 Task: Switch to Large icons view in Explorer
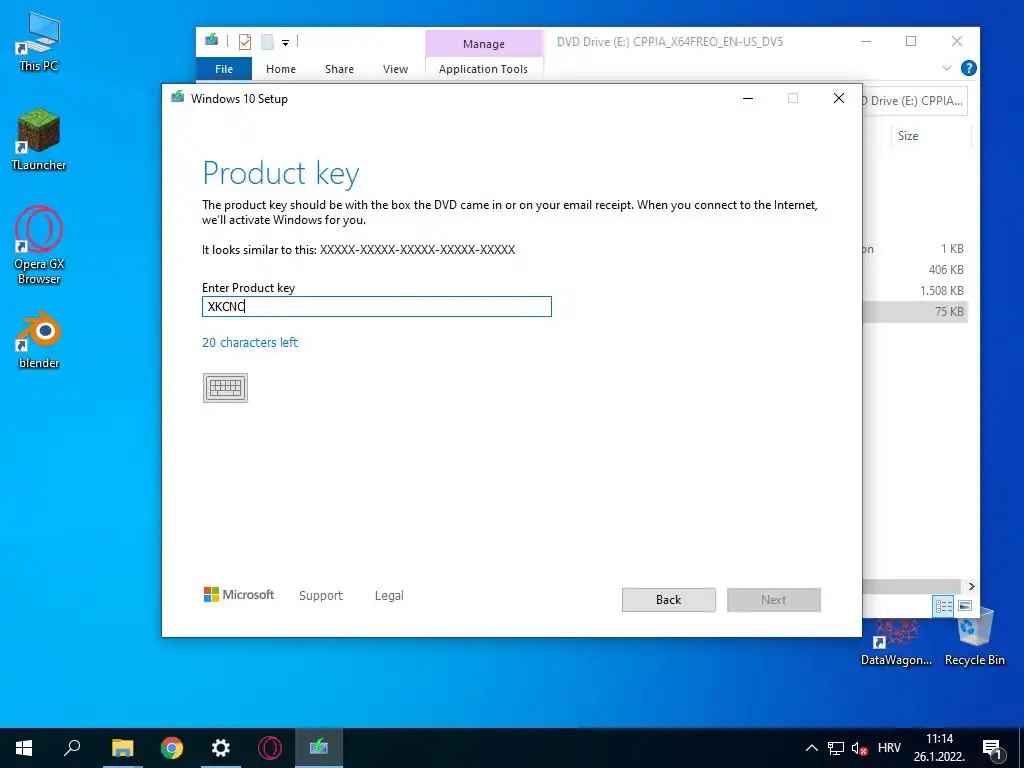(x=965, y=606)
